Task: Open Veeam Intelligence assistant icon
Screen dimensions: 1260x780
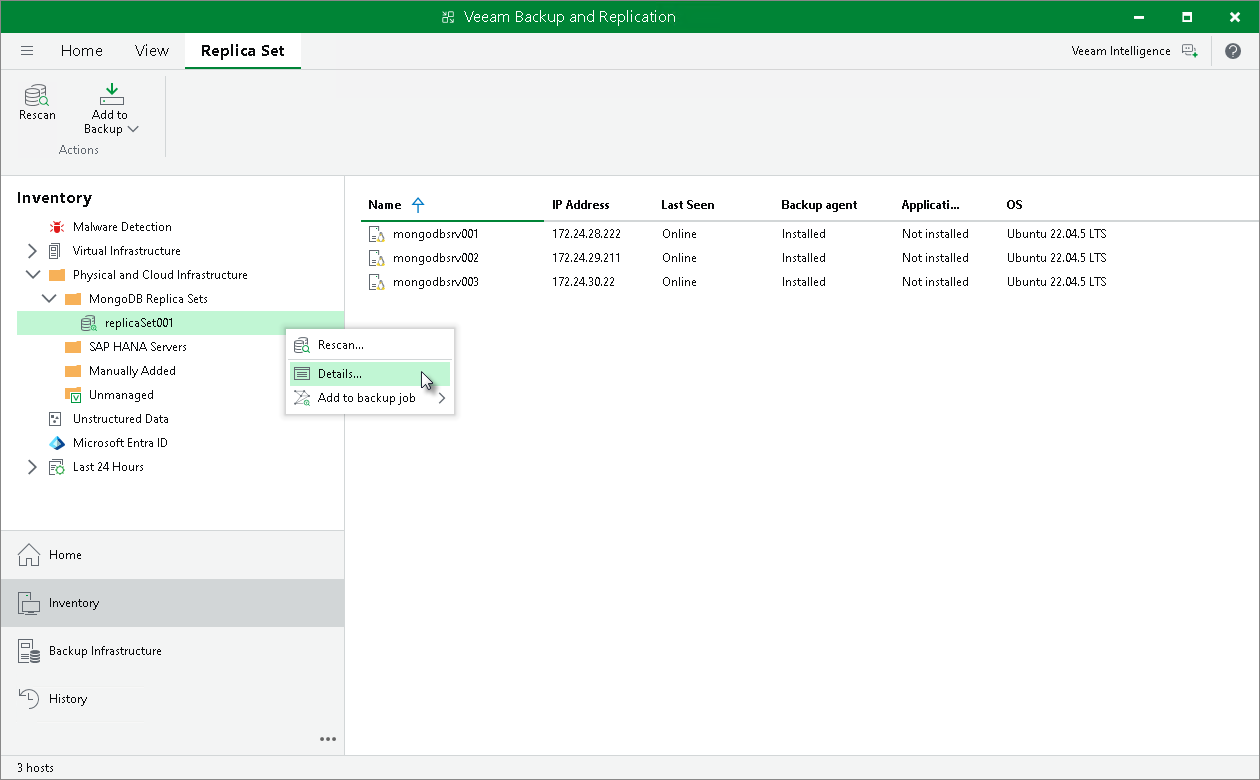Action: 1189,51
